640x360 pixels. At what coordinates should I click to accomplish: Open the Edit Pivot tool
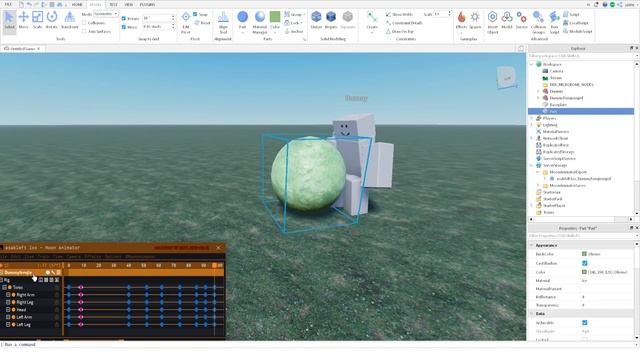[186, 22]
